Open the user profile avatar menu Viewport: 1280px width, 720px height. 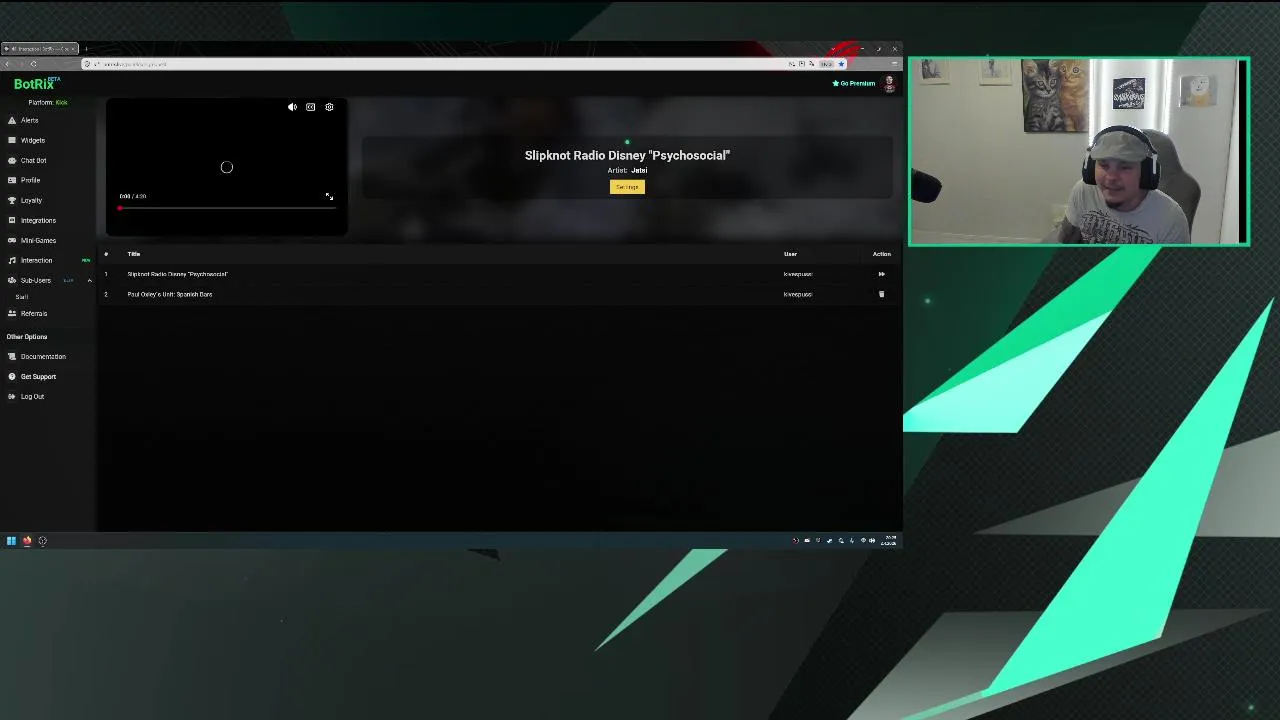(x=889, y=84)
